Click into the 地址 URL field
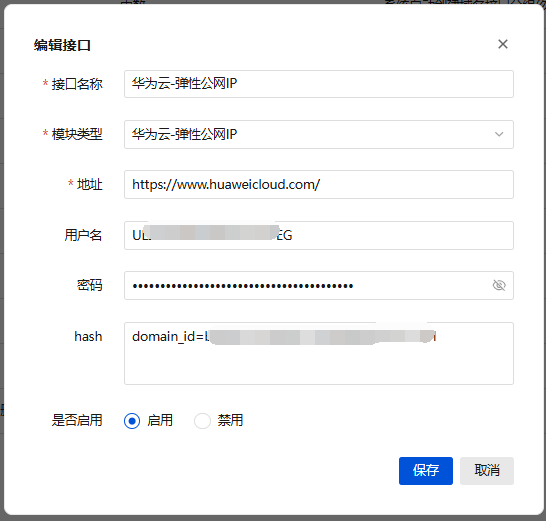Image resolution: width=546 pixels, height=521 pixels. click(319, 185)
